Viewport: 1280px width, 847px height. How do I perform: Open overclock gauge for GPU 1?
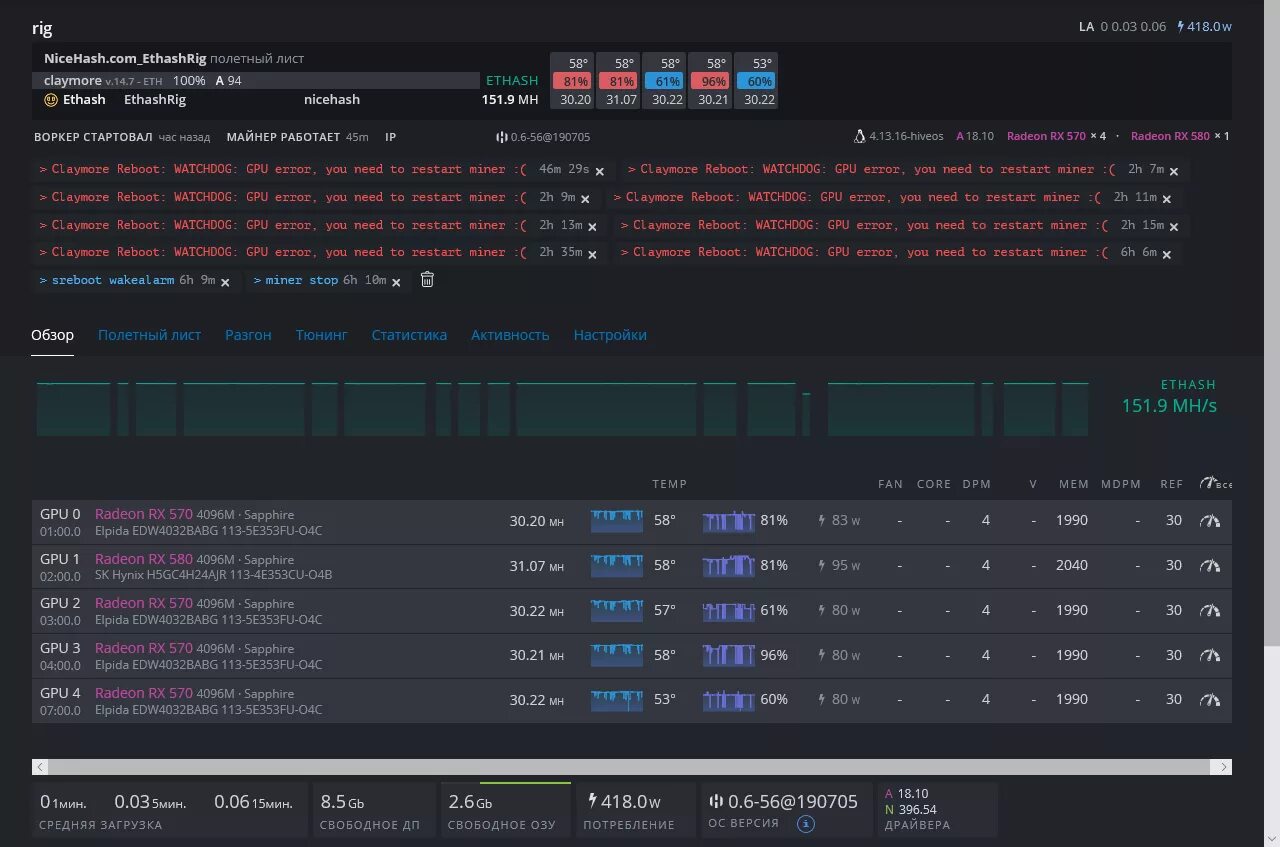pyautogui.click(x=1210, y=566)
